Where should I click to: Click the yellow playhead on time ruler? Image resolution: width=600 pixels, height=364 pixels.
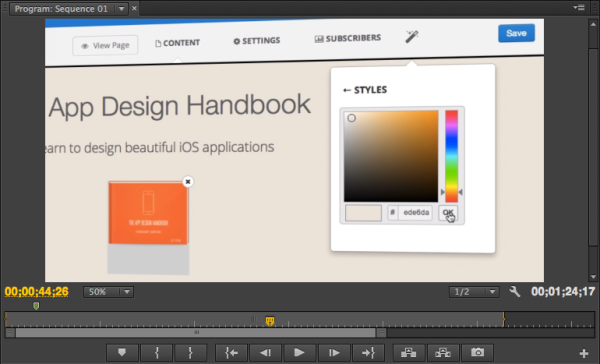point(270,321)
